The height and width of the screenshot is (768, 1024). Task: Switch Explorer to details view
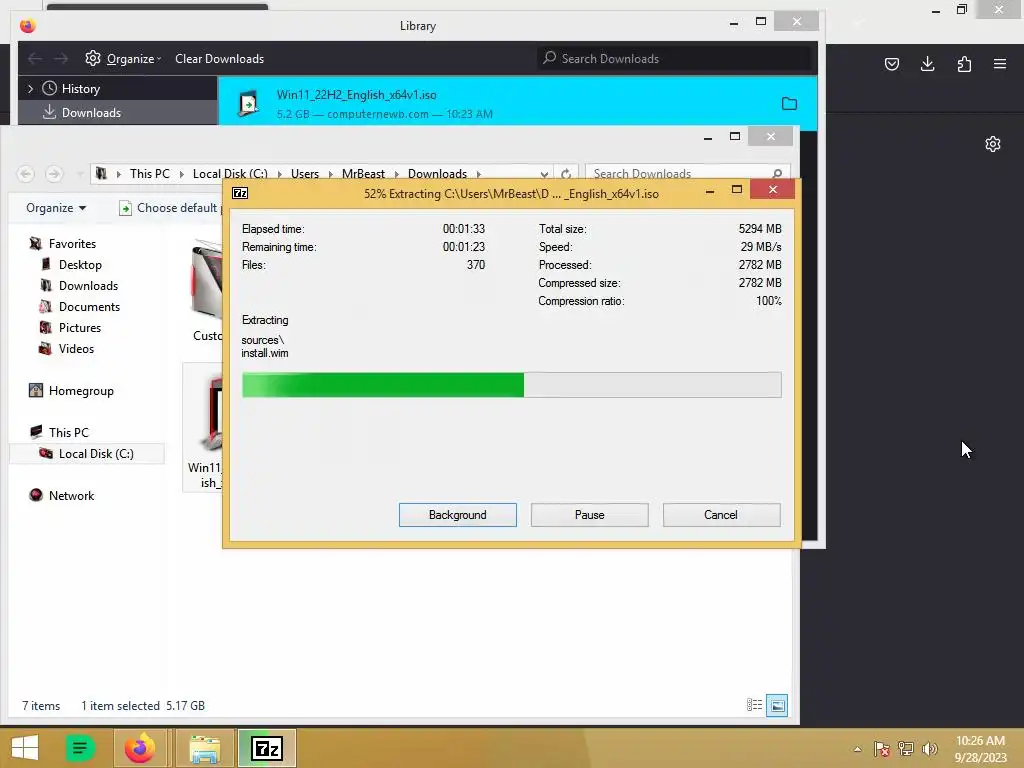click(x=754, y=705)
